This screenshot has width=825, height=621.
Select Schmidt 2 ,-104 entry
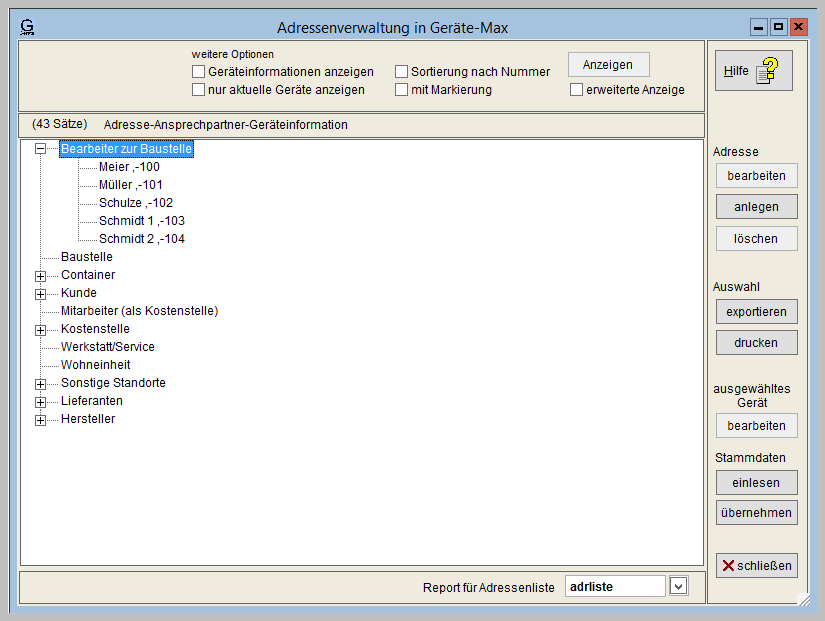pos(141,239)
